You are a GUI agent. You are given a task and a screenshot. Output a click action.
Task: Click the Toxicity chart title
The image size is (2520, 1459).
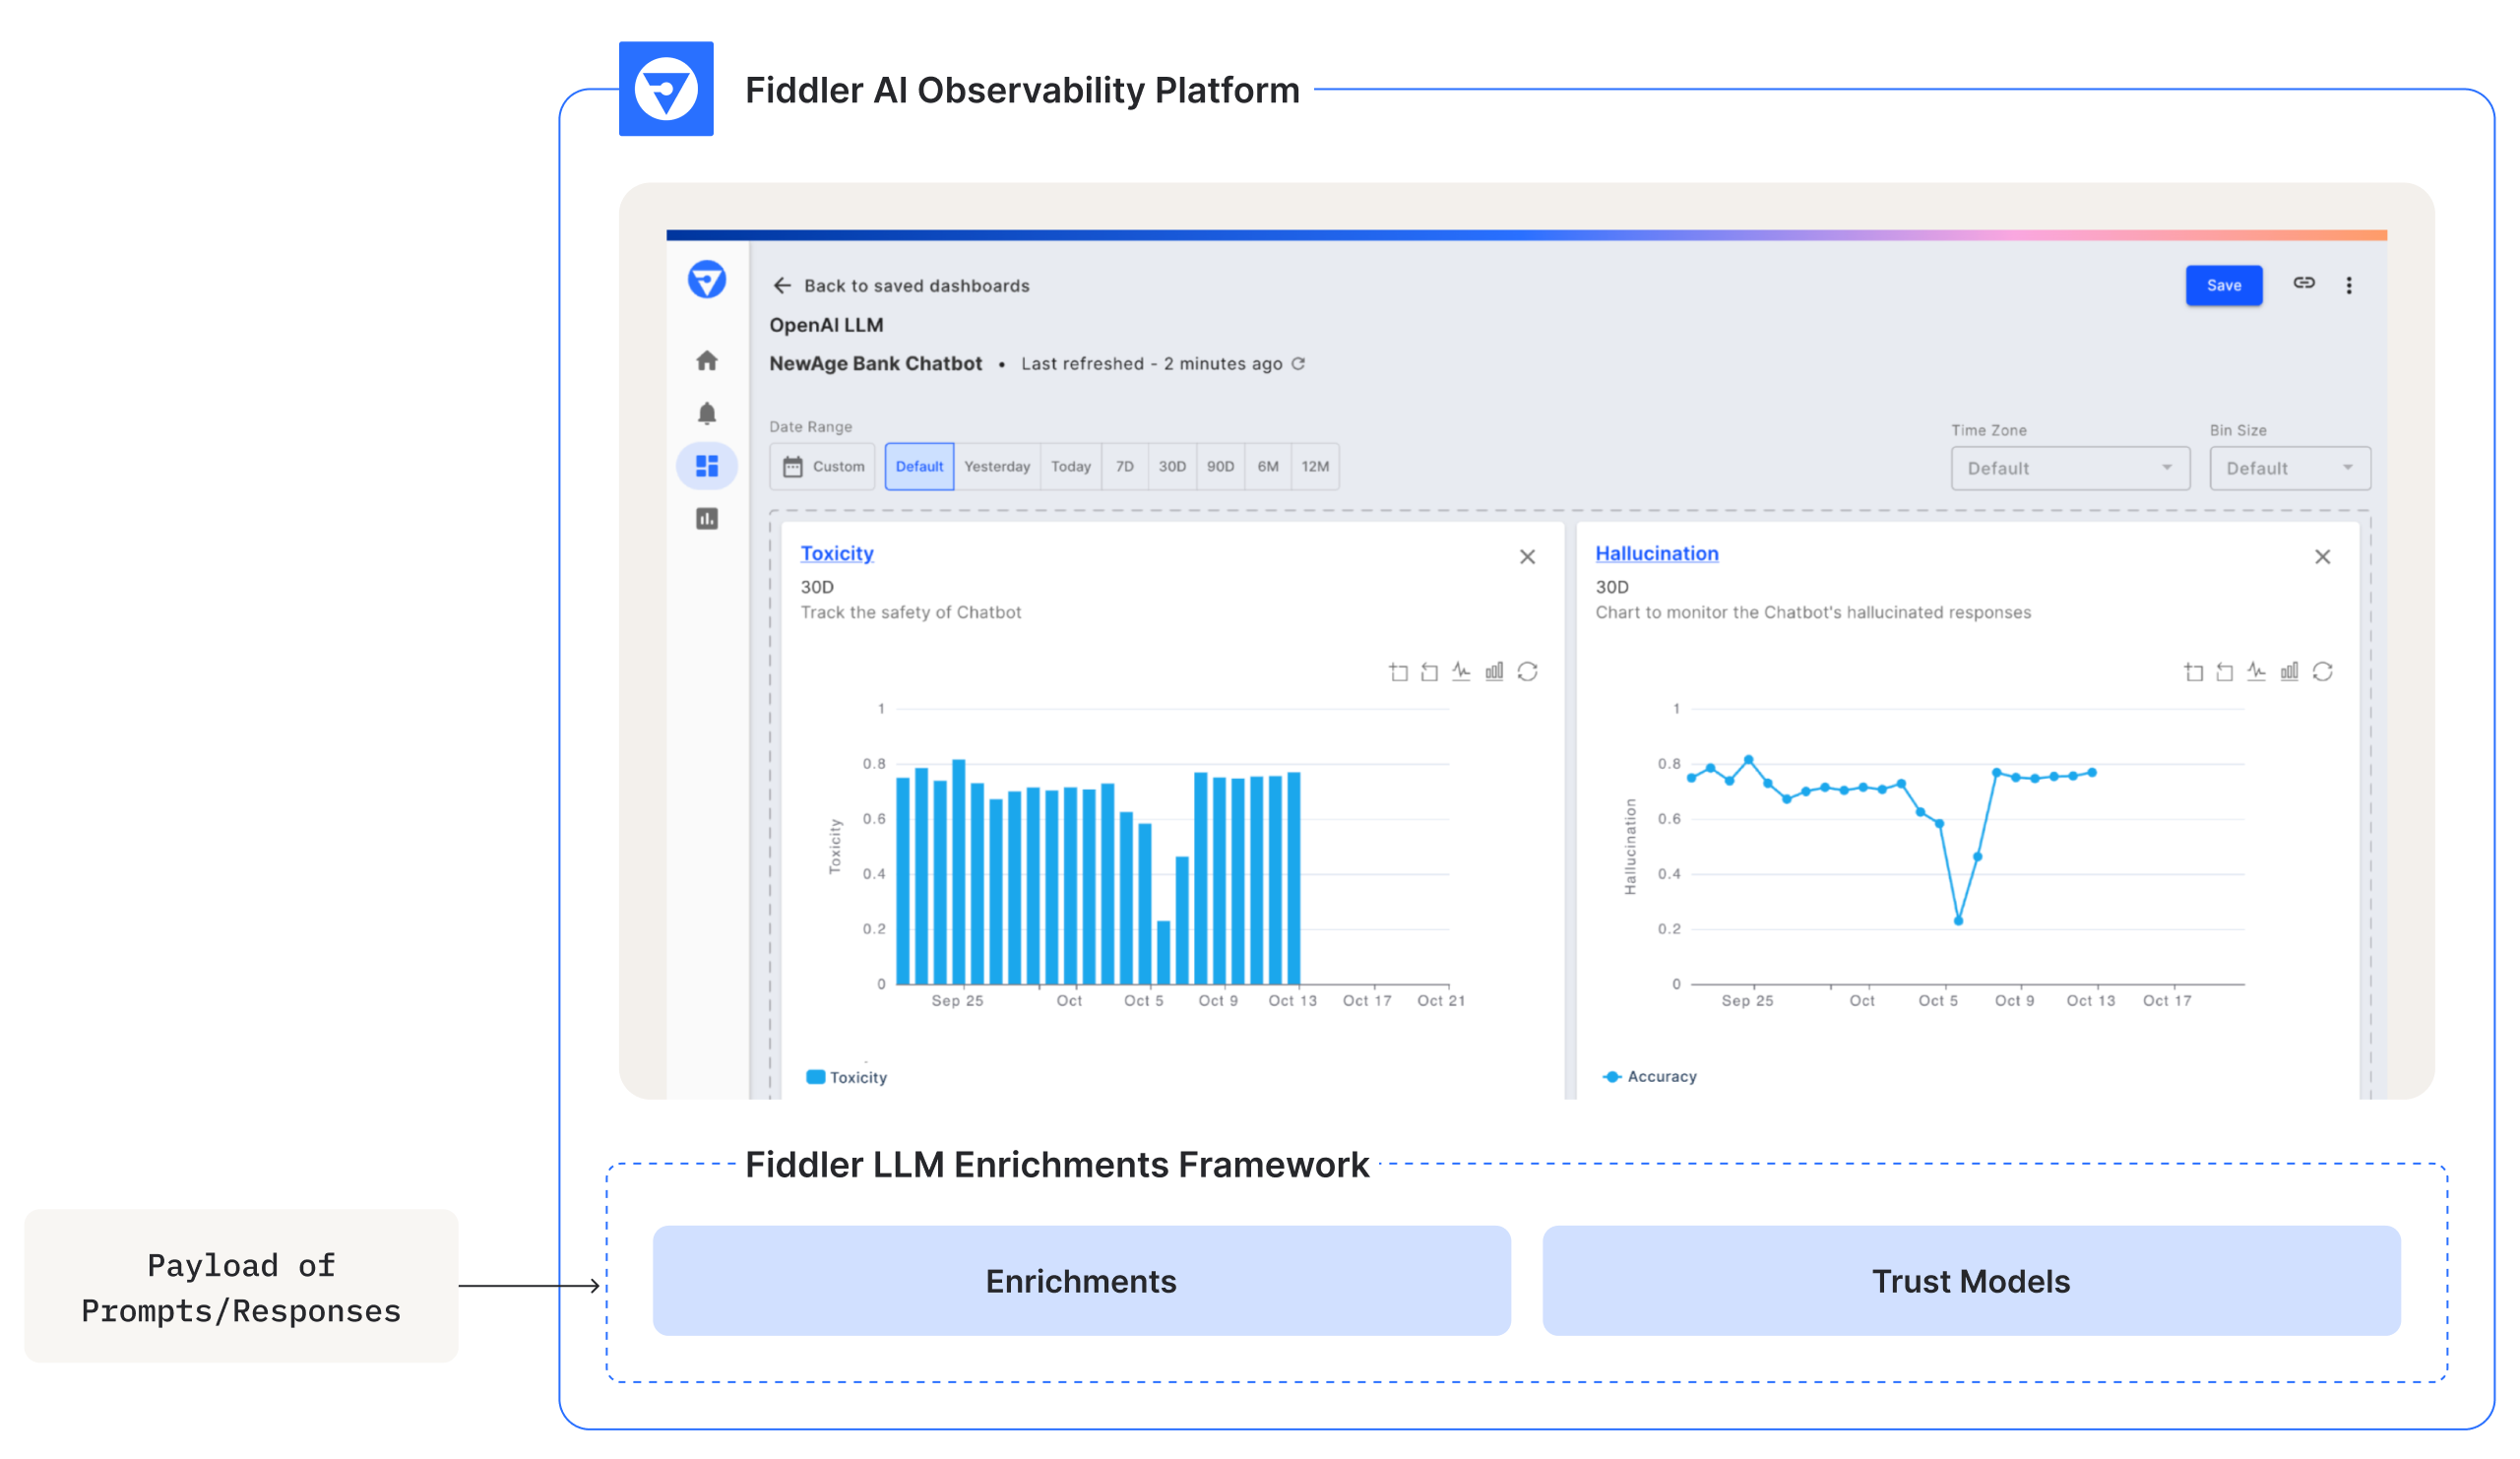pyautogui.click(x=834, y=552)
